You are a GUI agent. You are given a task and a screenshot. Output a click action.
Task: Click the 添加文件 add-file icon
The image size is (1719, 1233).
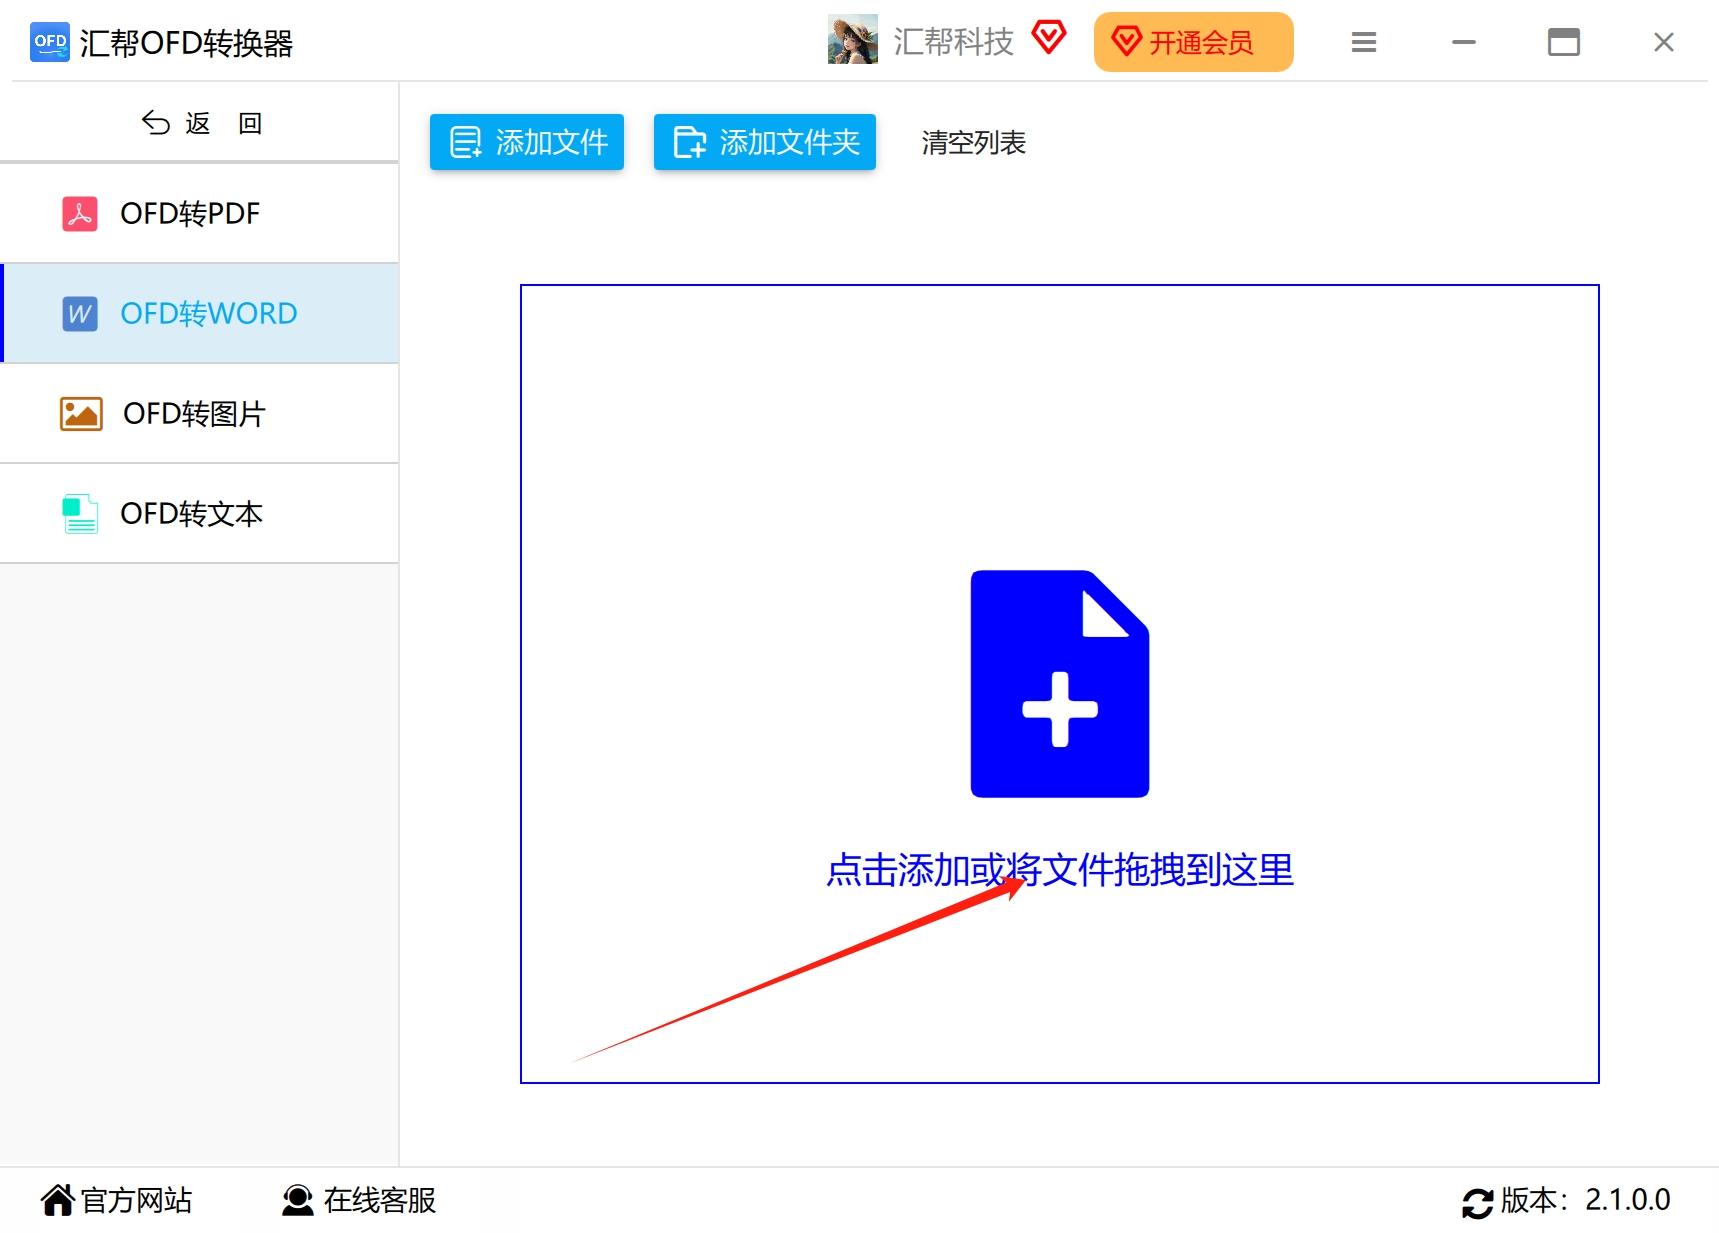pos(464,141)
